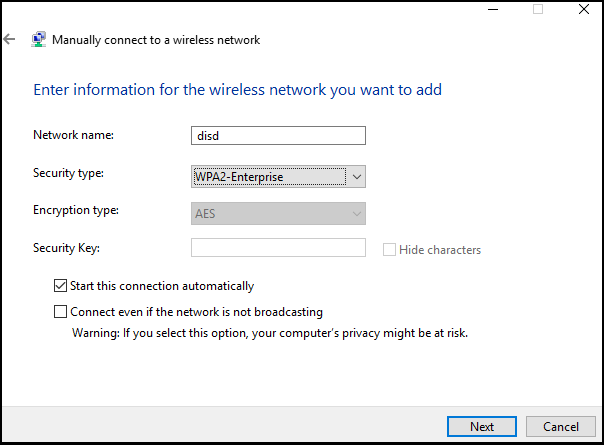Open the Security type dropdown arrow

(x=357, y=177)
